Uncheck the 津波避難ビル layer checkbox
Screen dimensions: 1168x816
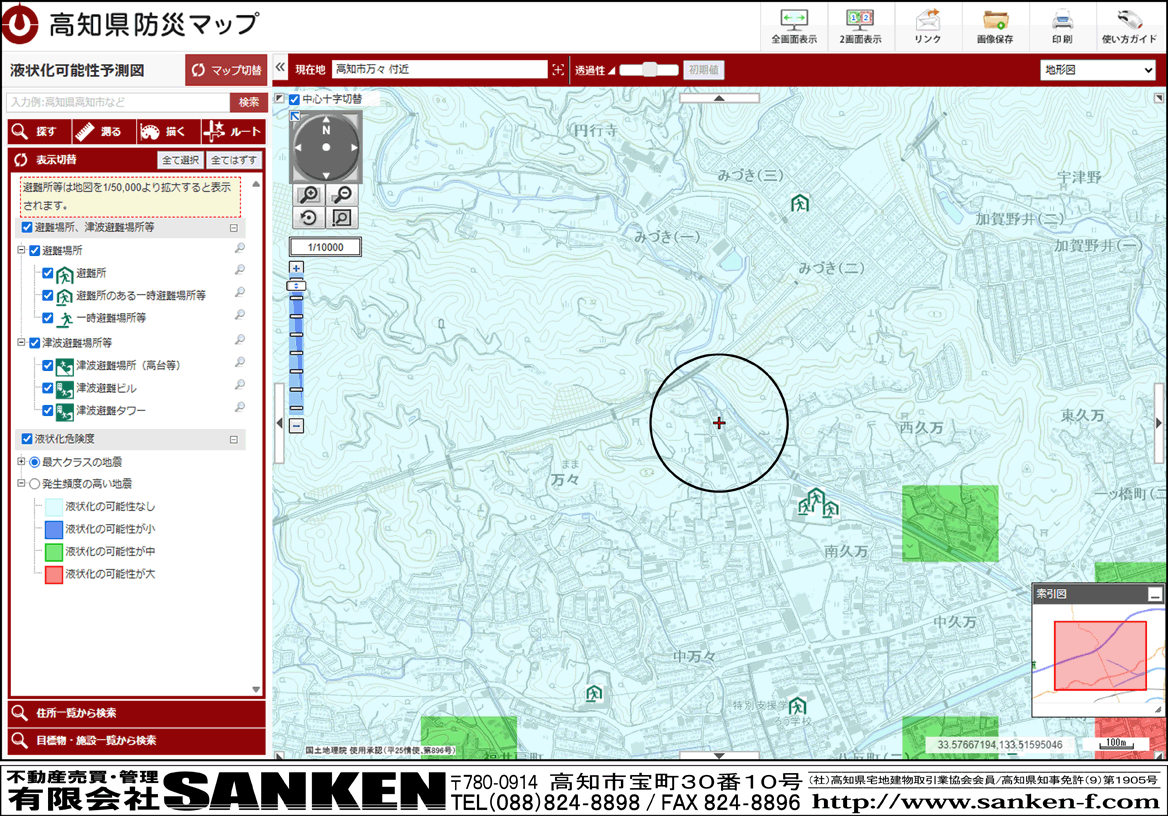tap(48, 388)
